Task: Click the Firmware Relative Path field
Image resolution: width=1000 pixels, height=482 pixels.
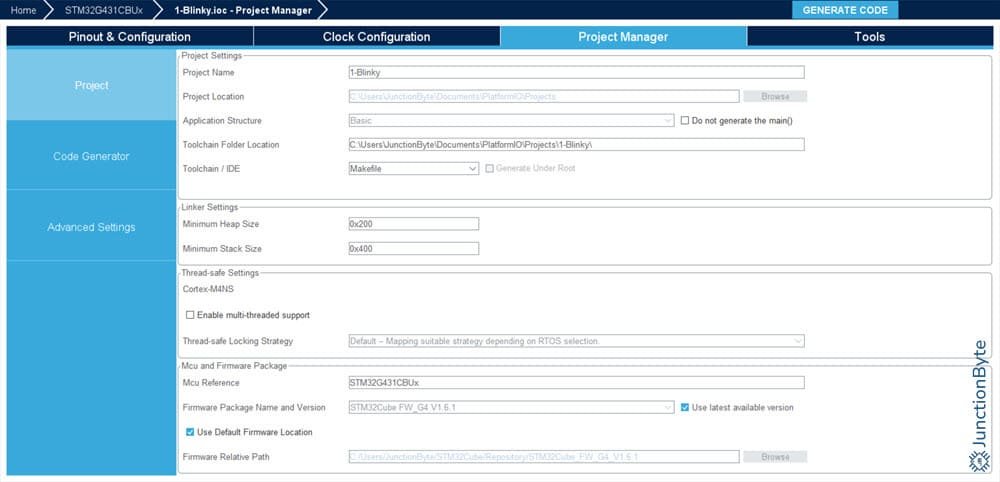Action: (543, 456)
